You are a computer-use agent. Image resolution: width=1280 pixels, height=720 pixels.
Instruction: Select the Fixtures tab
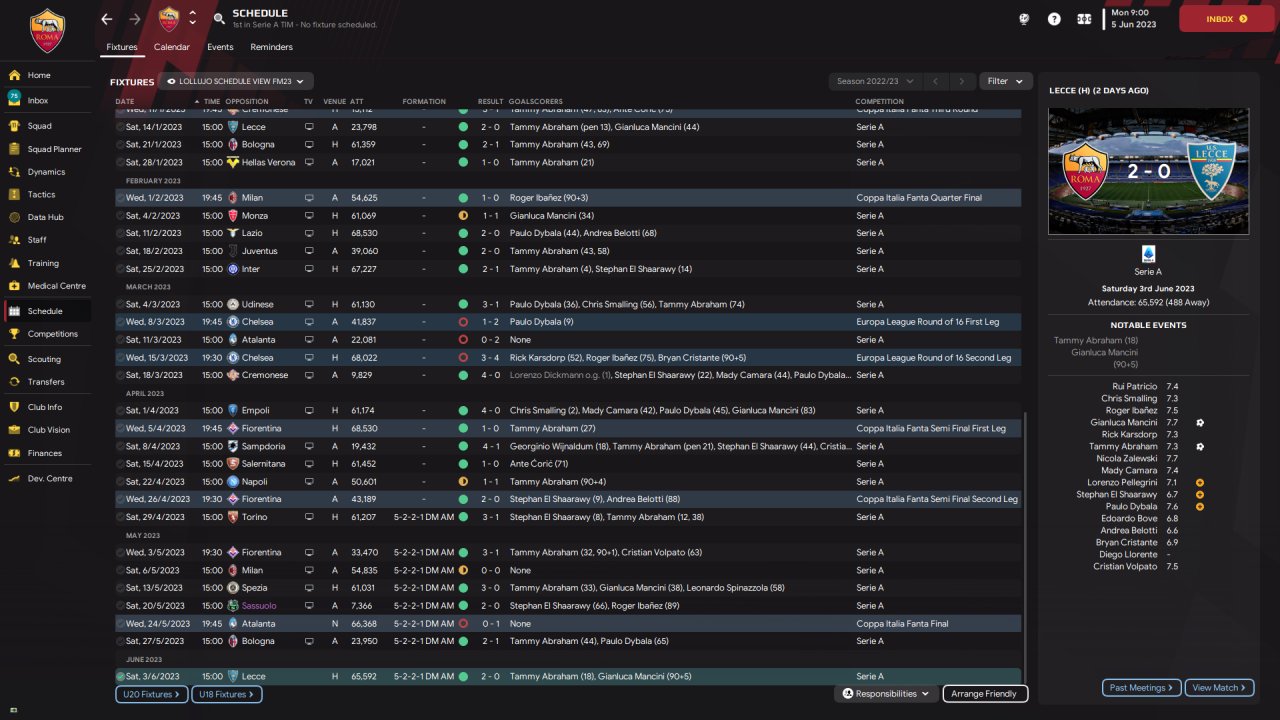[x=122, y=47]
